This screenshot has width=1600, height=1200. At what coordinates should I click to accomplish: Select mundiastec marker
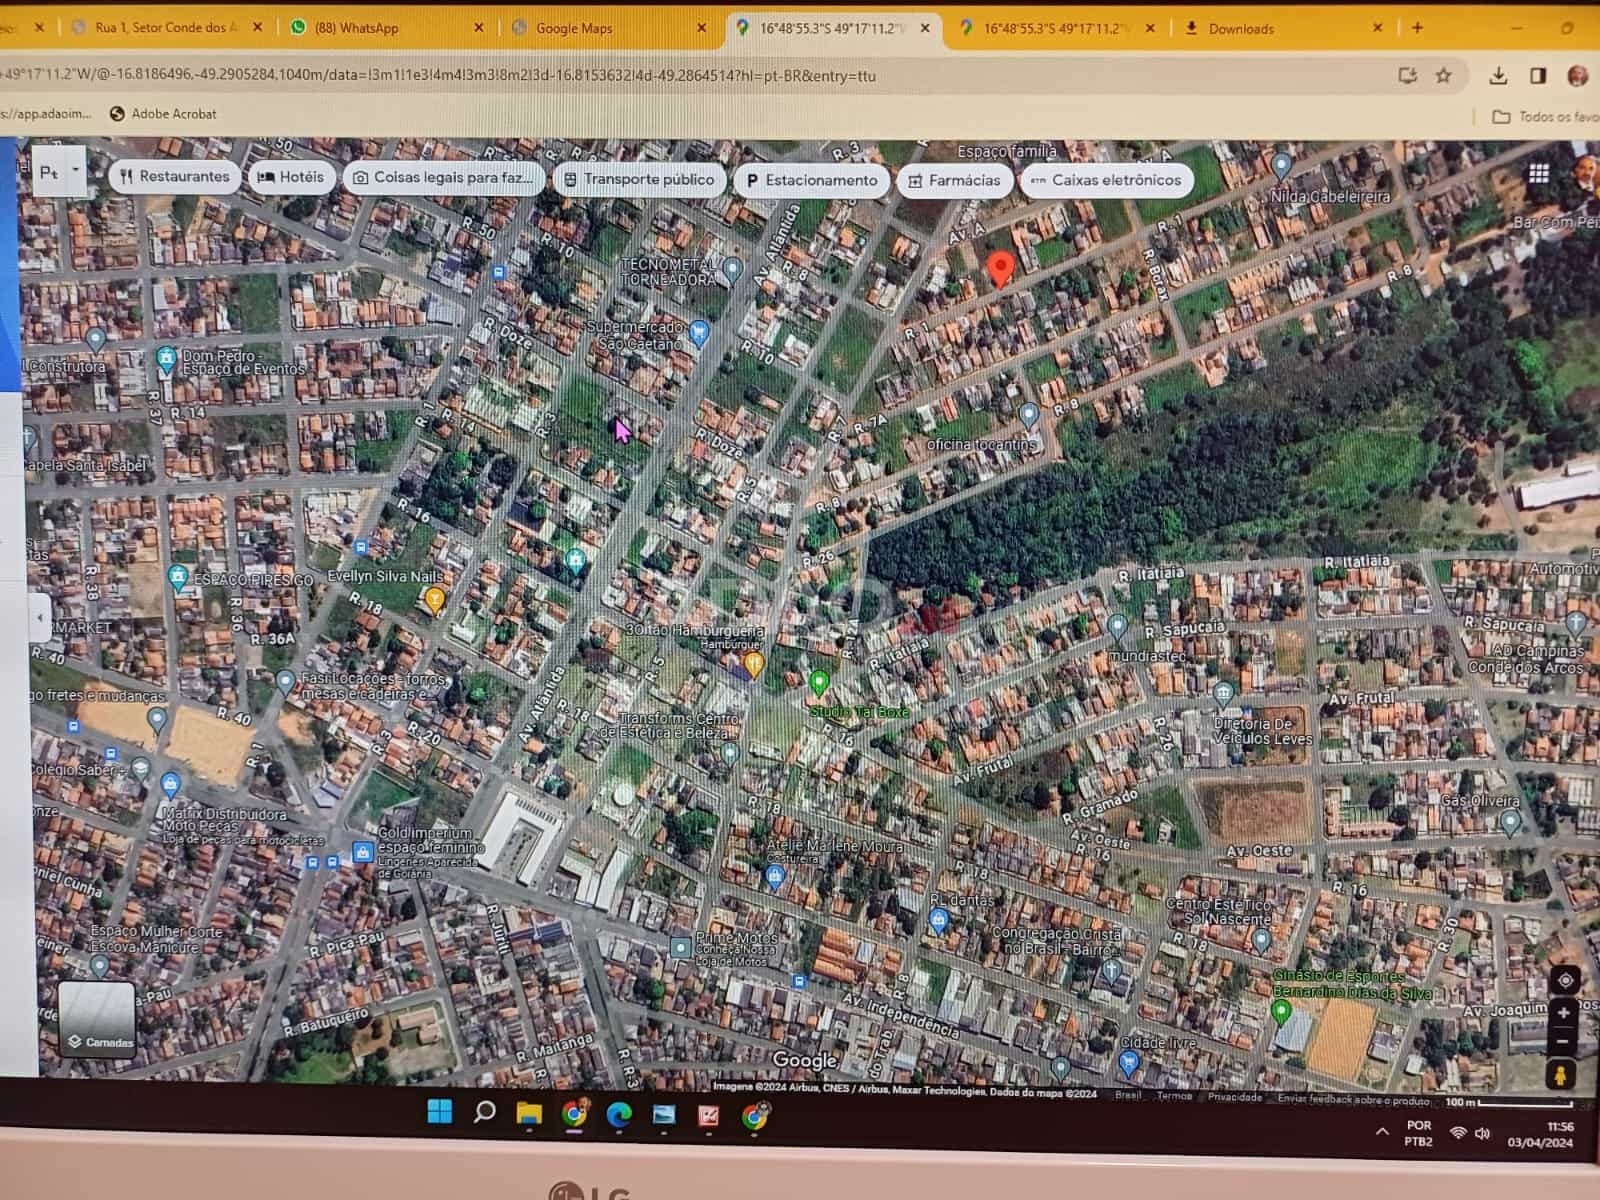click(1118, 627)
